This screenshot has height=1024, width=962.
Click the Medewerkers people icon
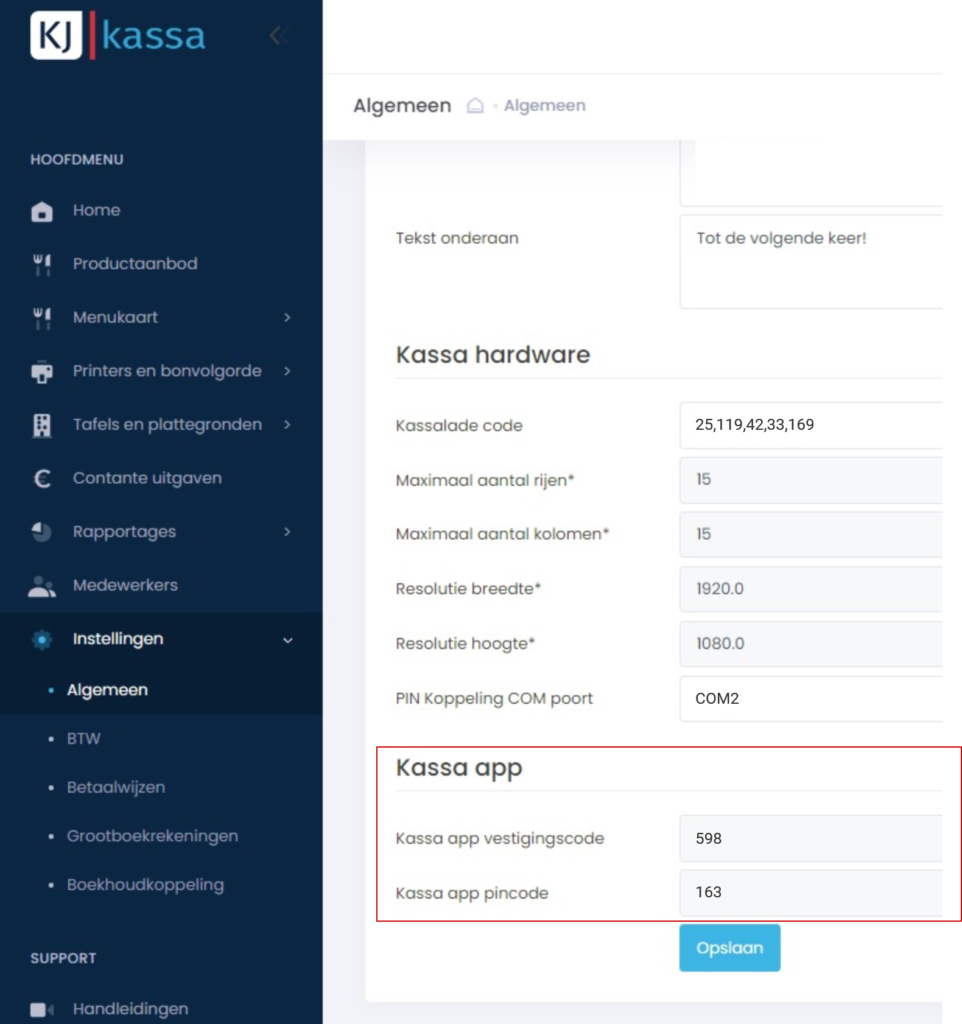click(42, 586)
